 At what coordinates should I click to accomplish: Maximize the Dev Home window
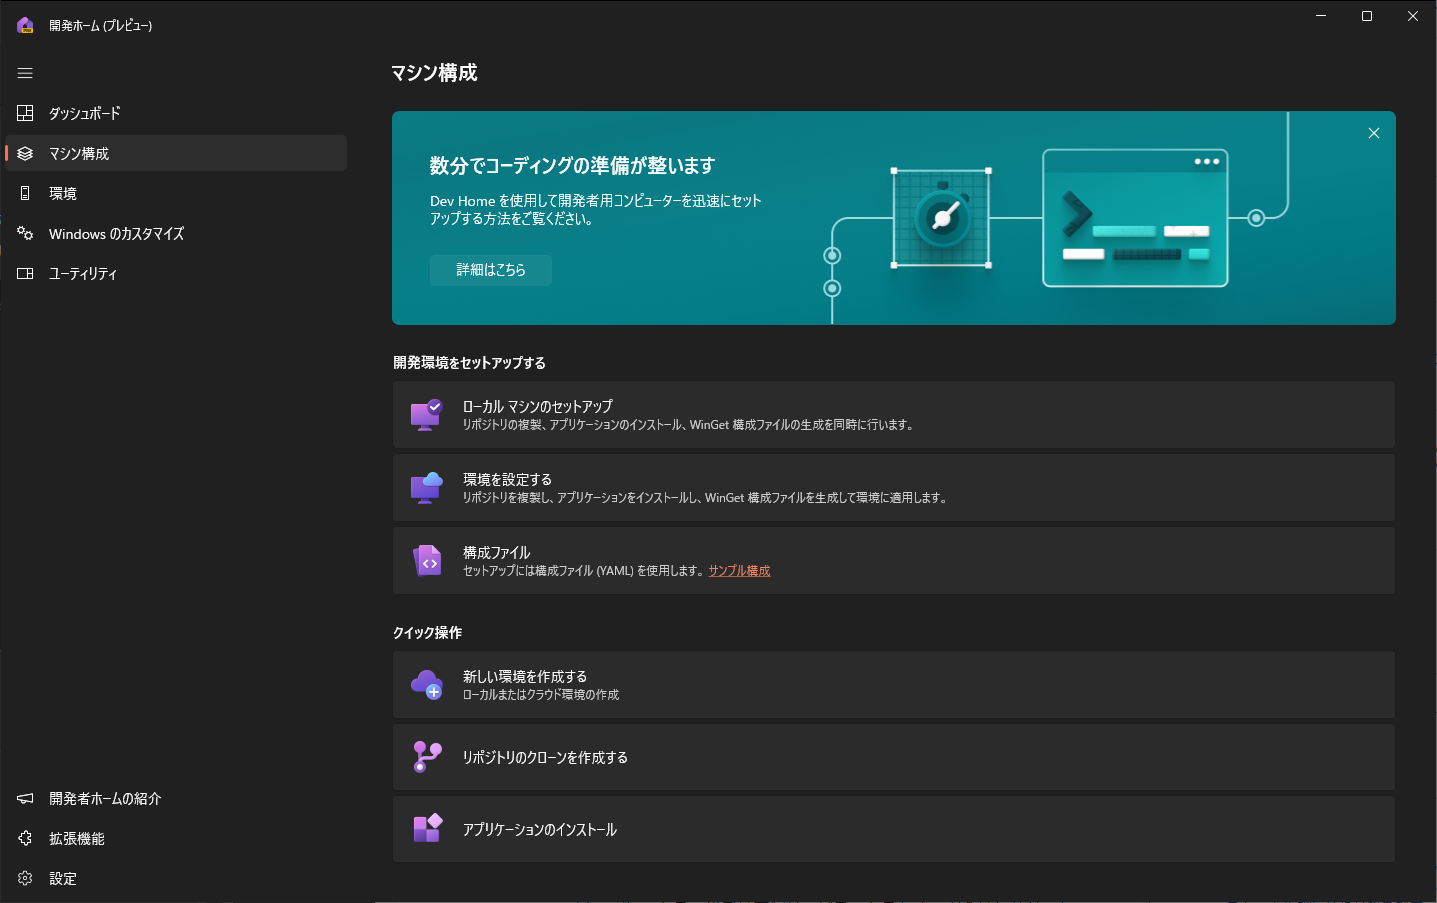(1367, 16)
